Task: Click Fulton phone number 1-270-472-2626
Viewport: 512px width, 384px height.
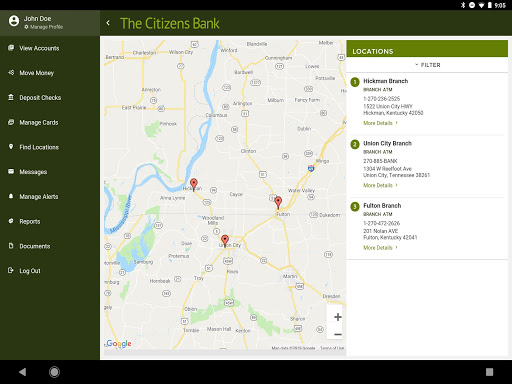Action: (x=381, y=223)
